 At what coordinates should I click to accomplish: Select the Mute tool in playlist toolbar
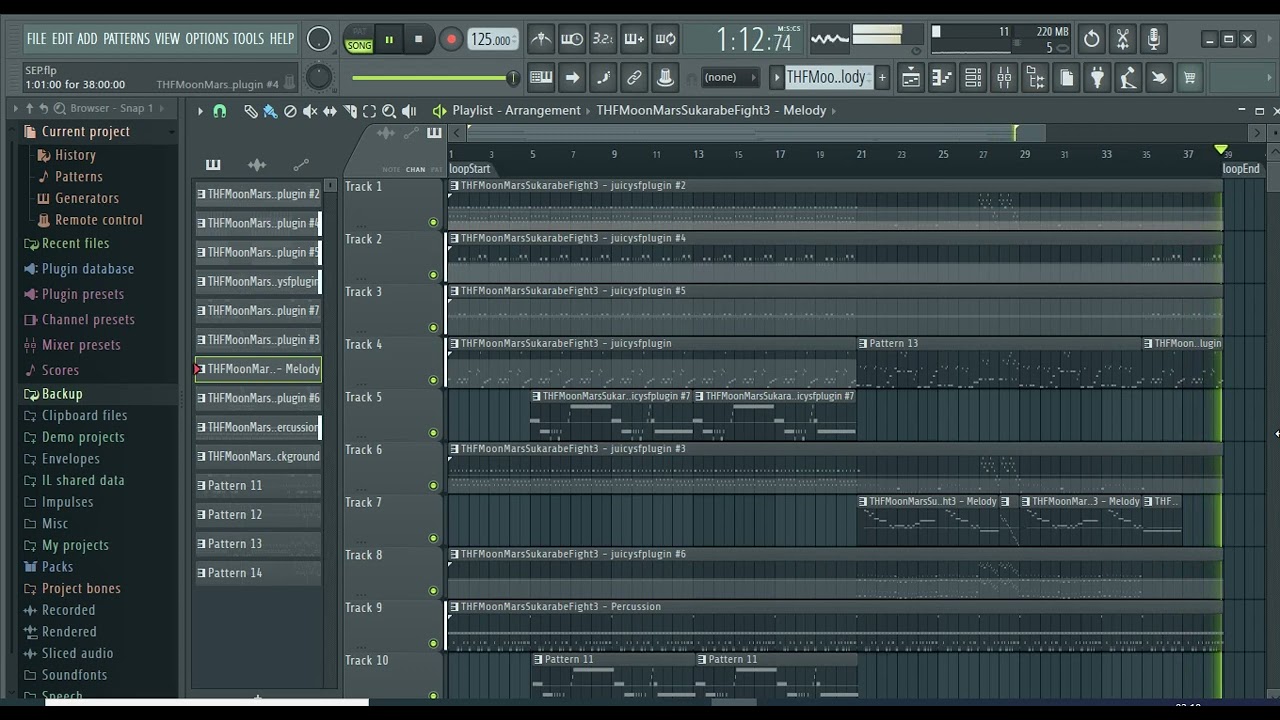(310, 111)
